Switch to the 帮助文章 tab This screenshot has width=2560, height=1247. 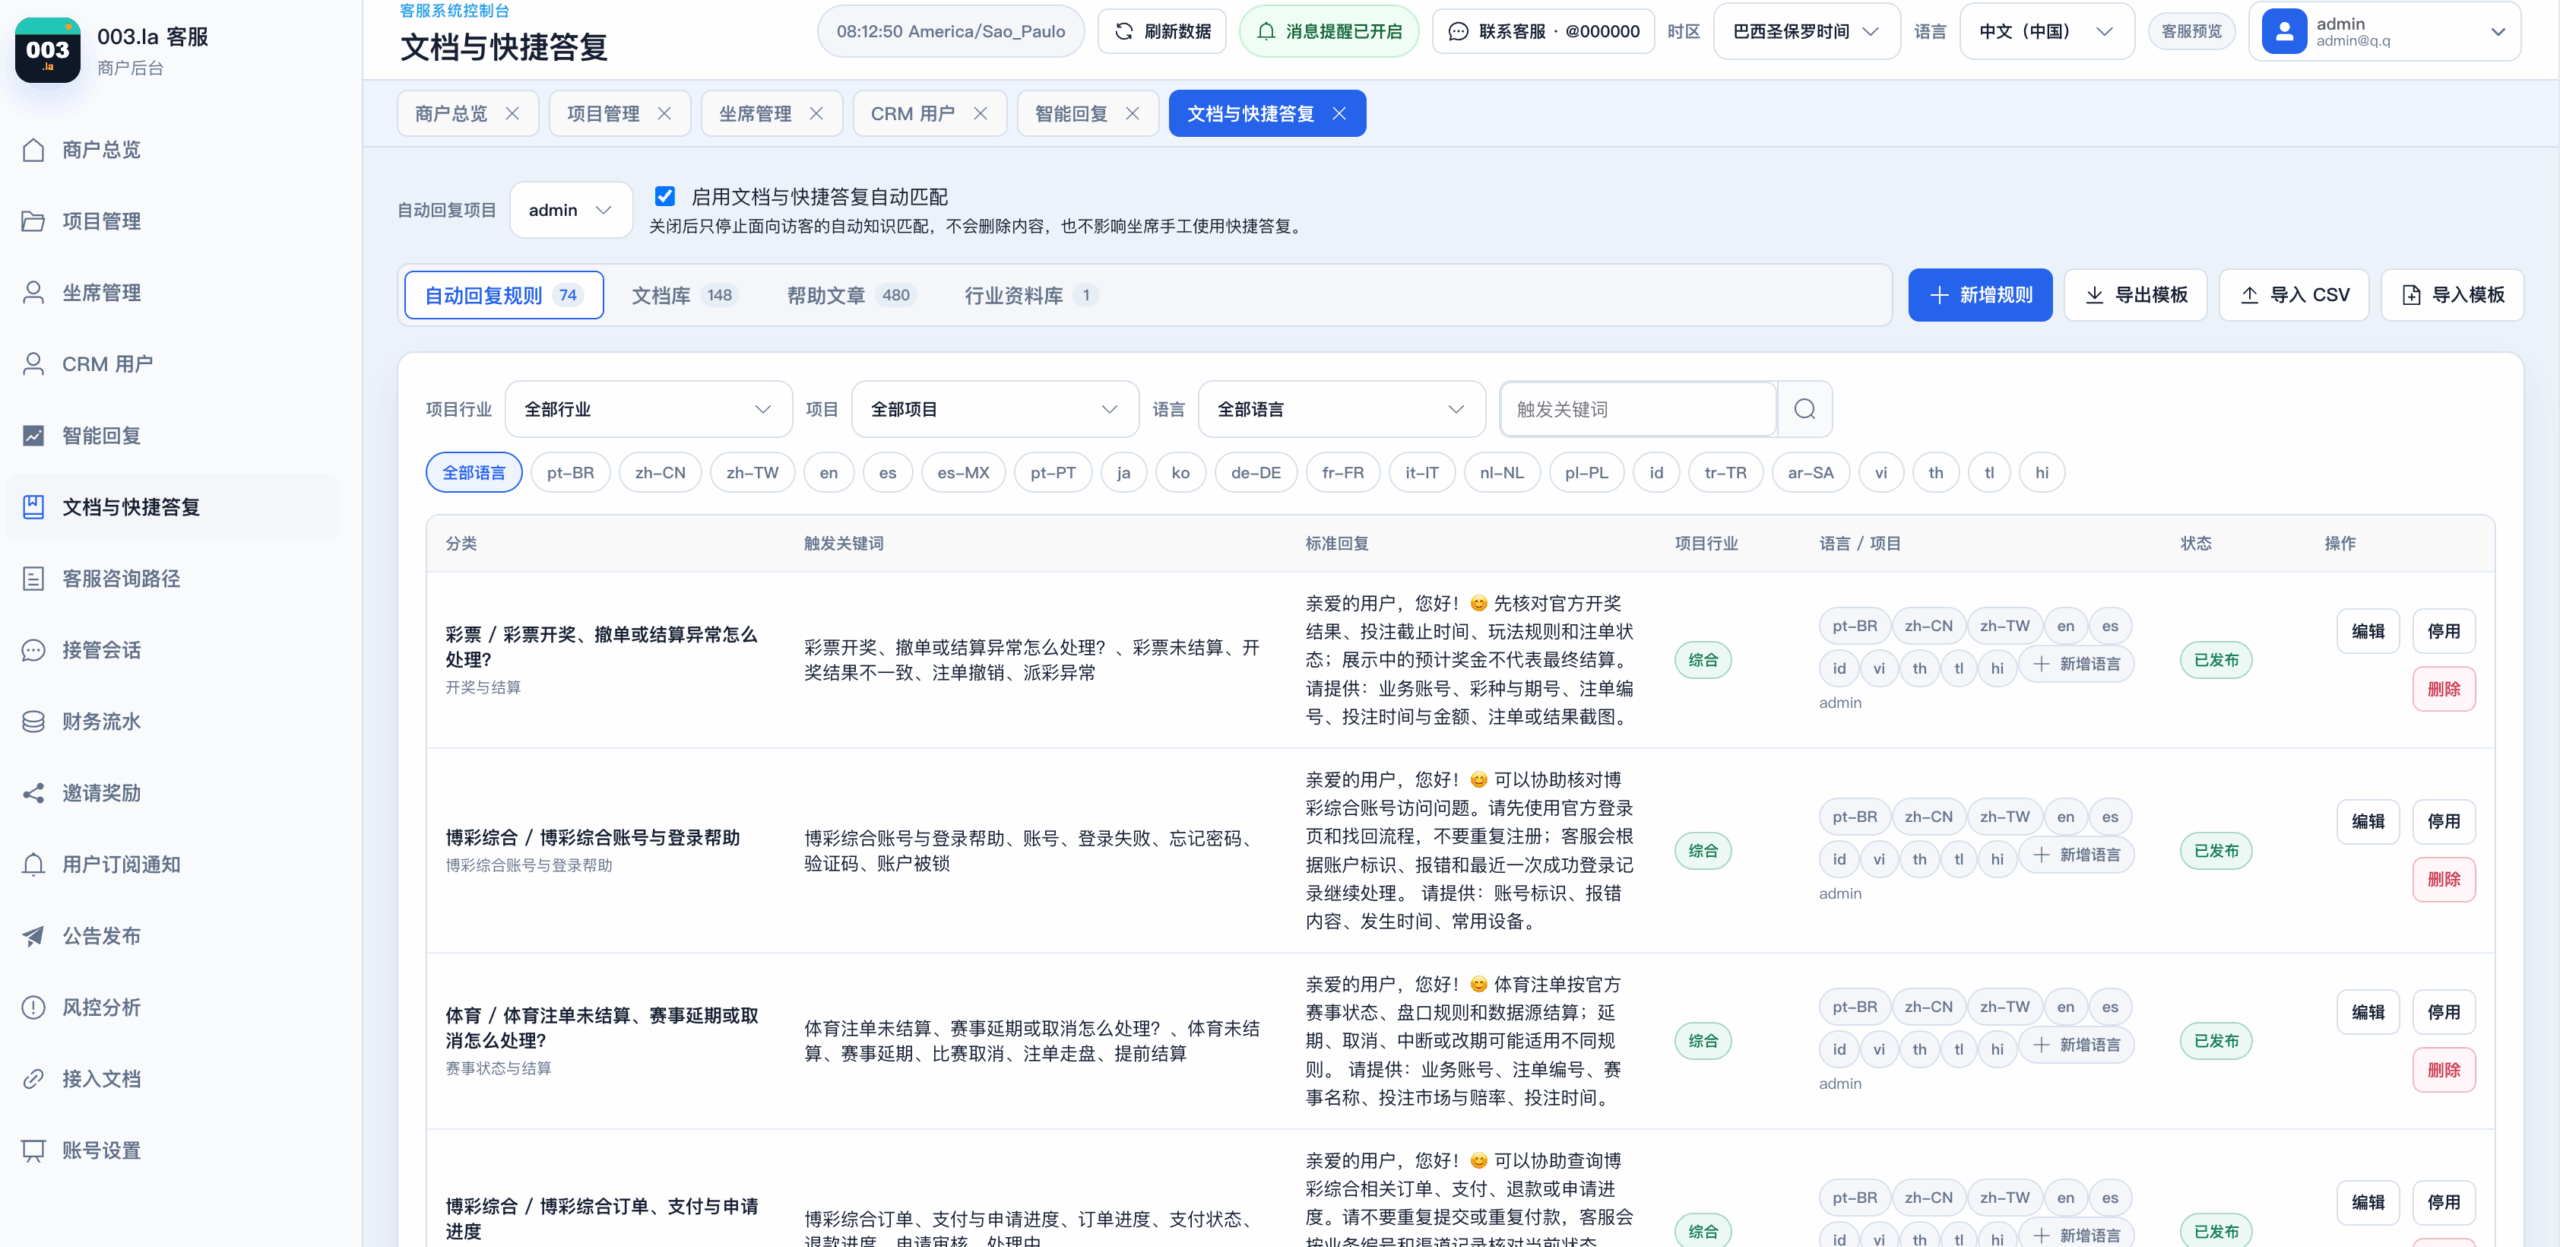coord(850,295)
